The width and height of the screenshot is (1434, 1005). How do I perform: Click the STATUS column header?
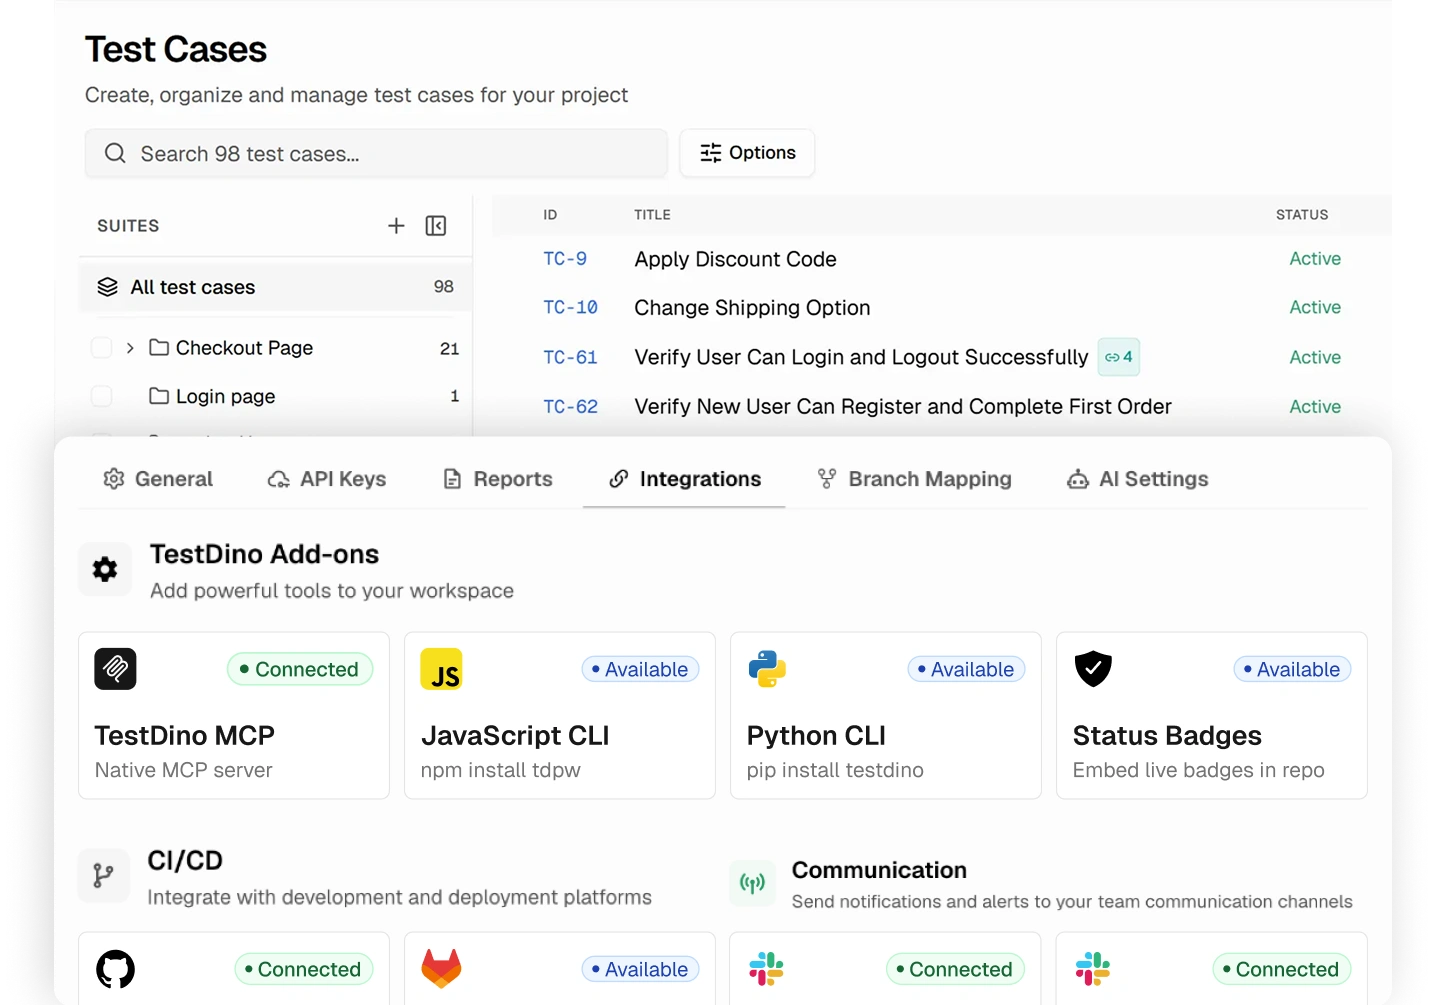point(1302,215)
